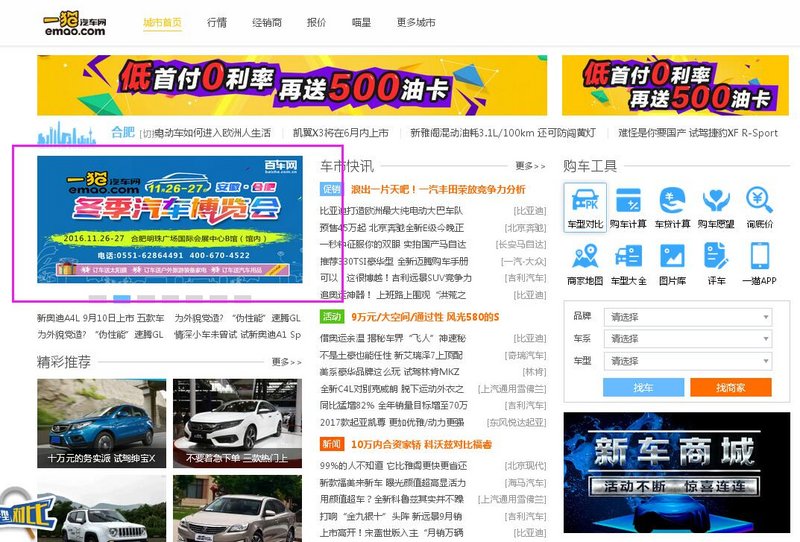Open the champagne sedan photo thumbnail
This screenshot has height=542, width=800.
(237, 509)
